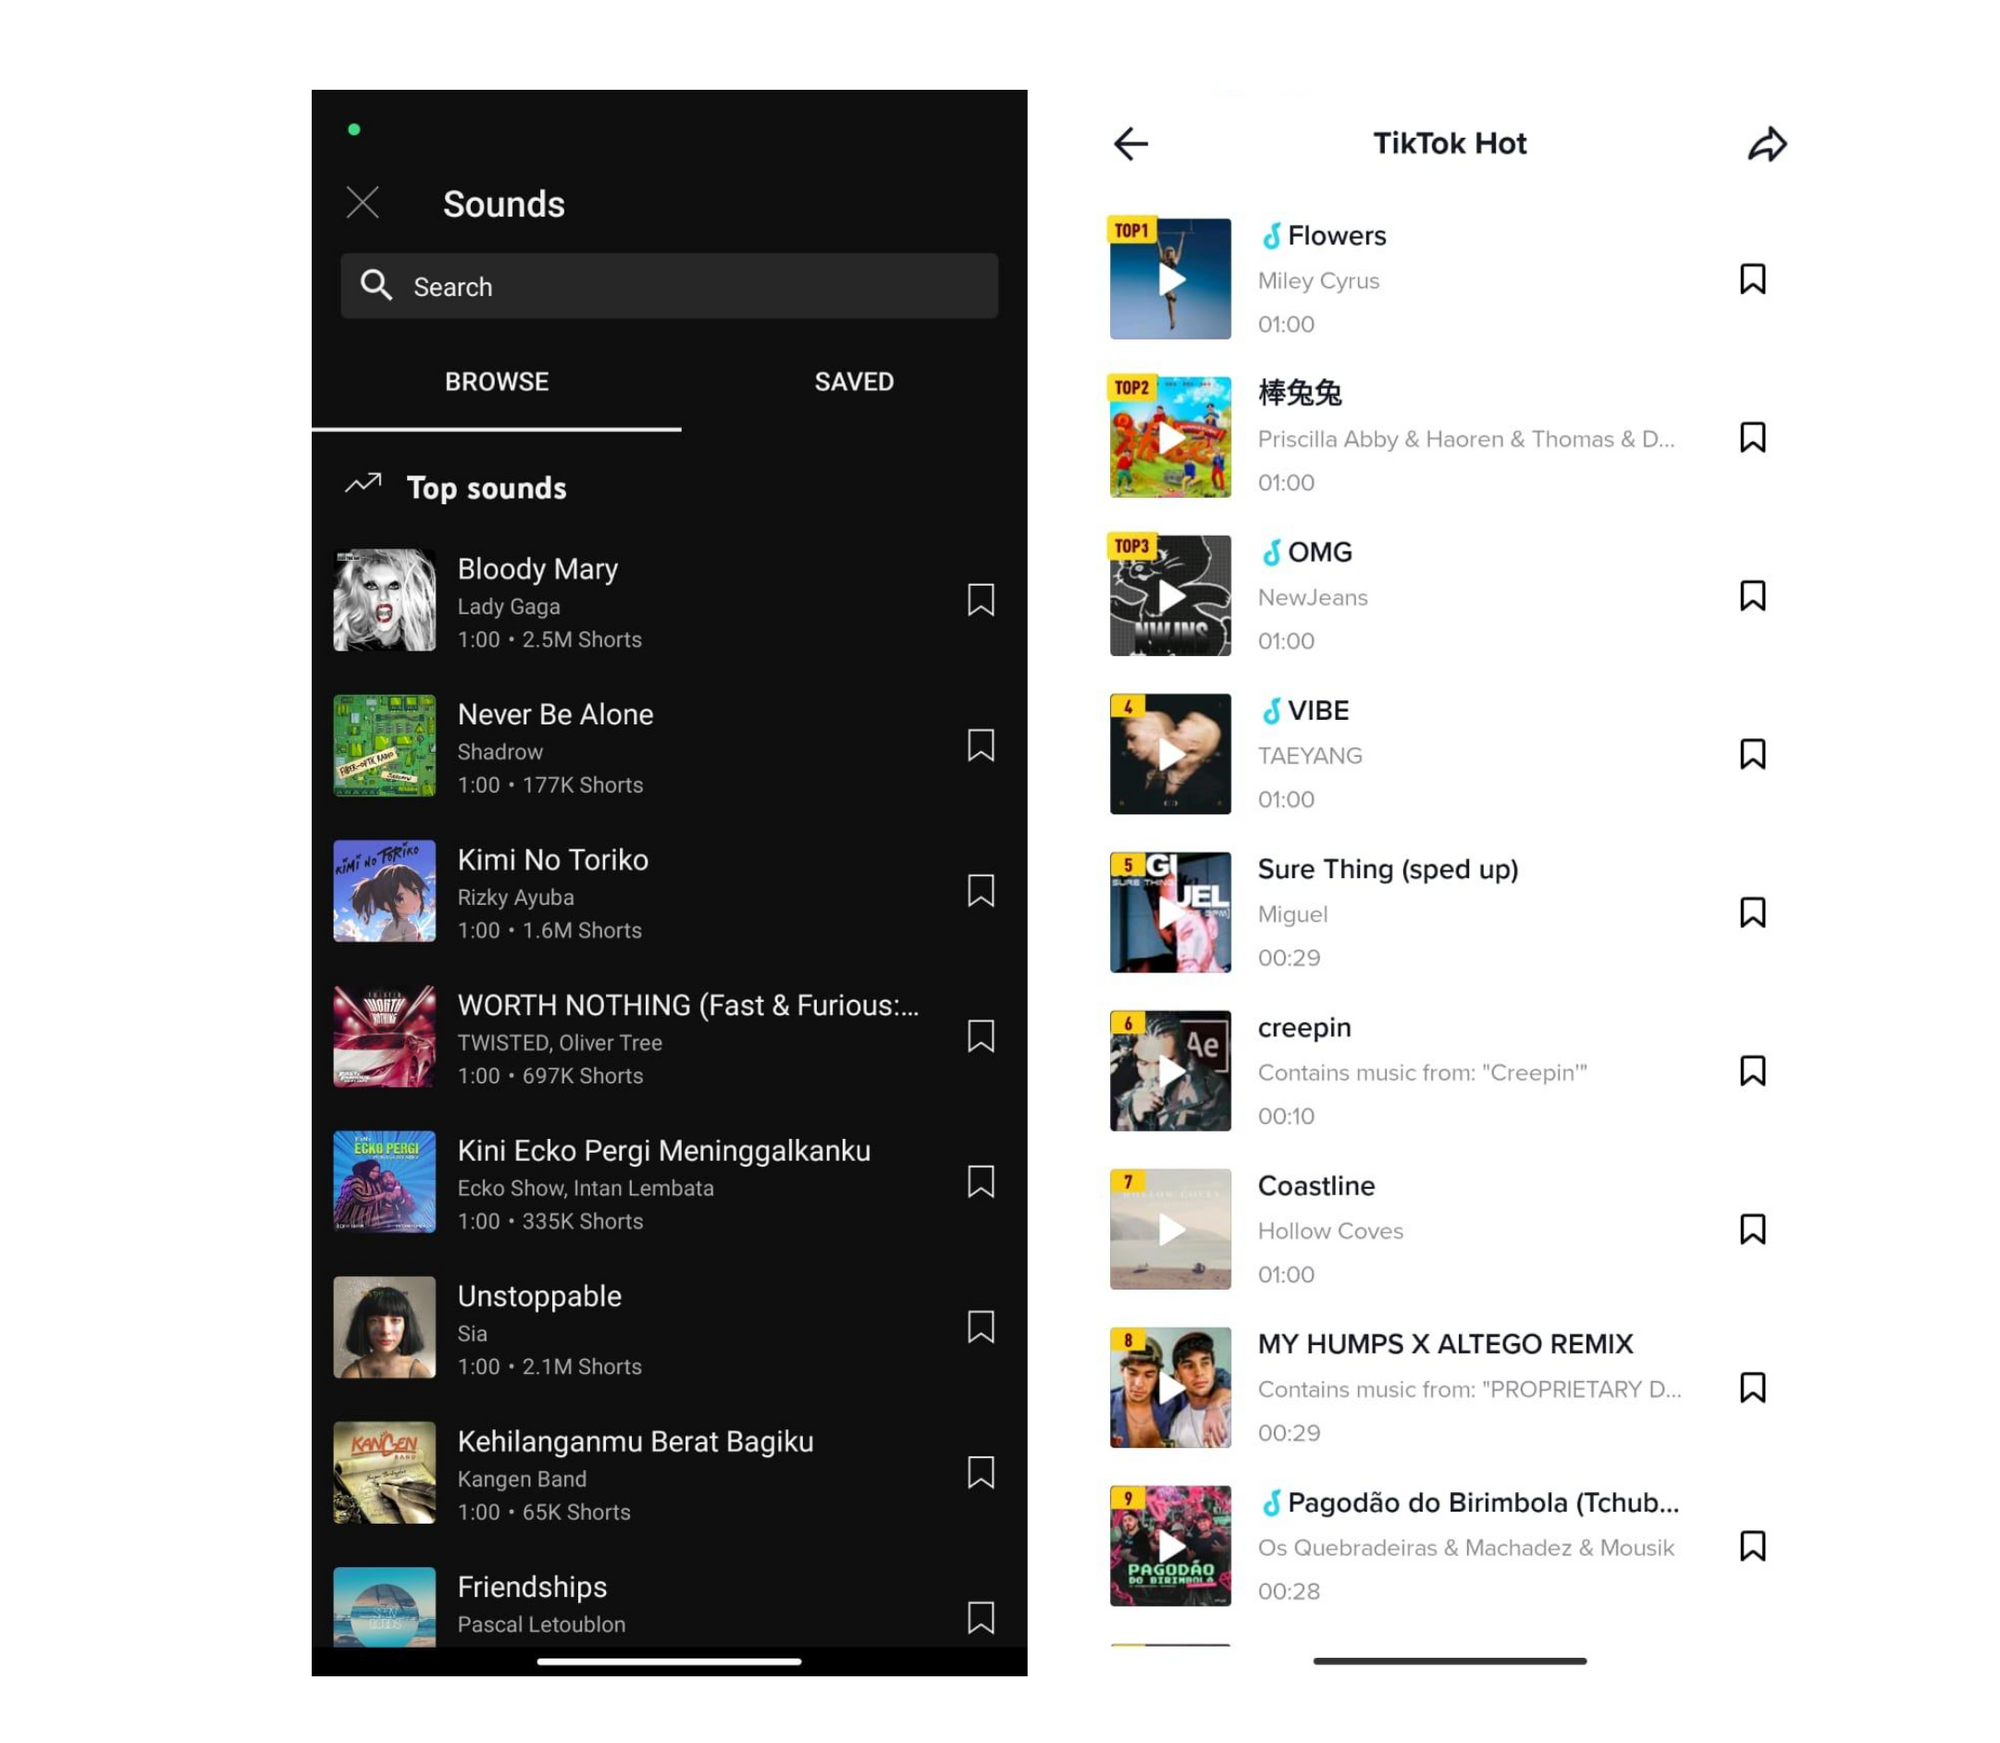This screenshot has width=2000, height=1743.
Task: Switch to the SAVED tab
Action: 853,381
